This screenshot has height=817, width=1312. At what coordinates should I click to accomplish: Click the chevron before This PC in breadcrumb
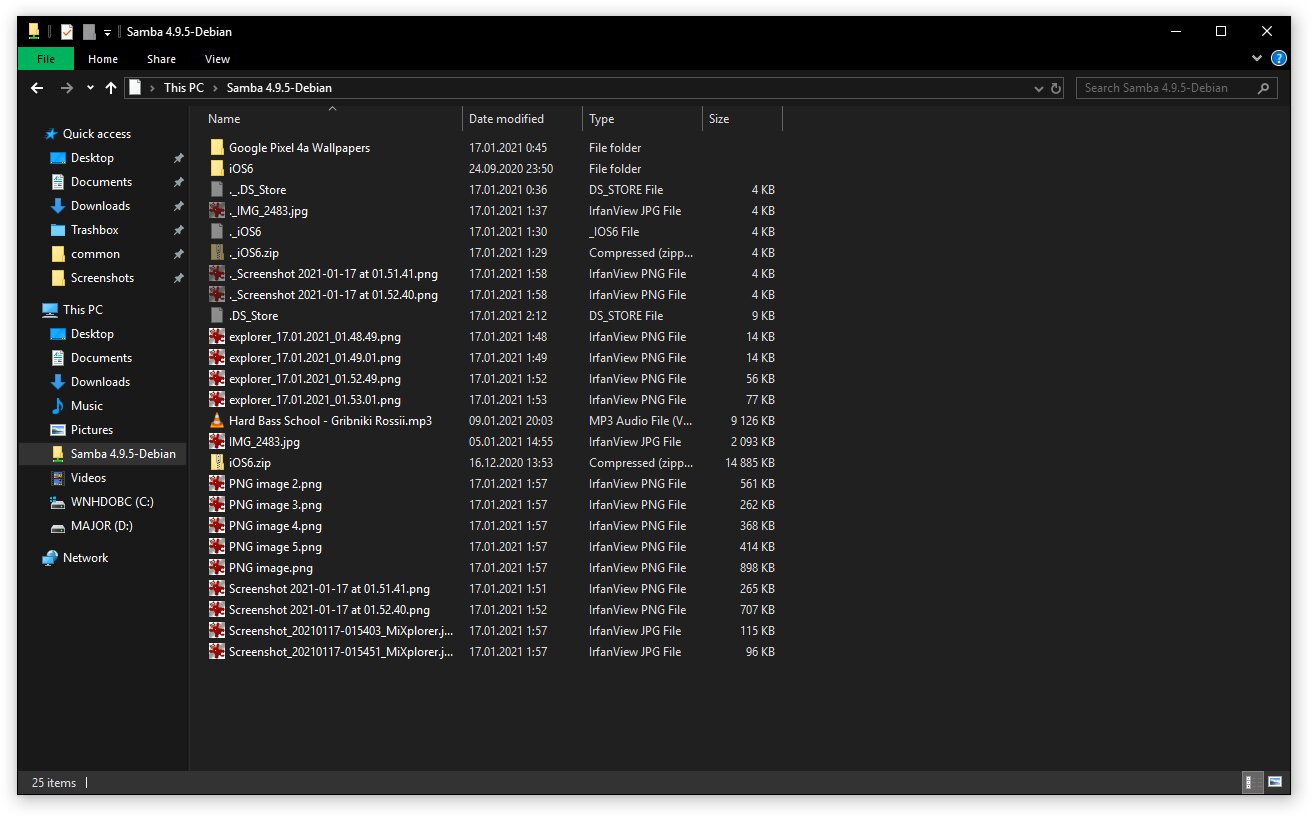click(153, 88)
